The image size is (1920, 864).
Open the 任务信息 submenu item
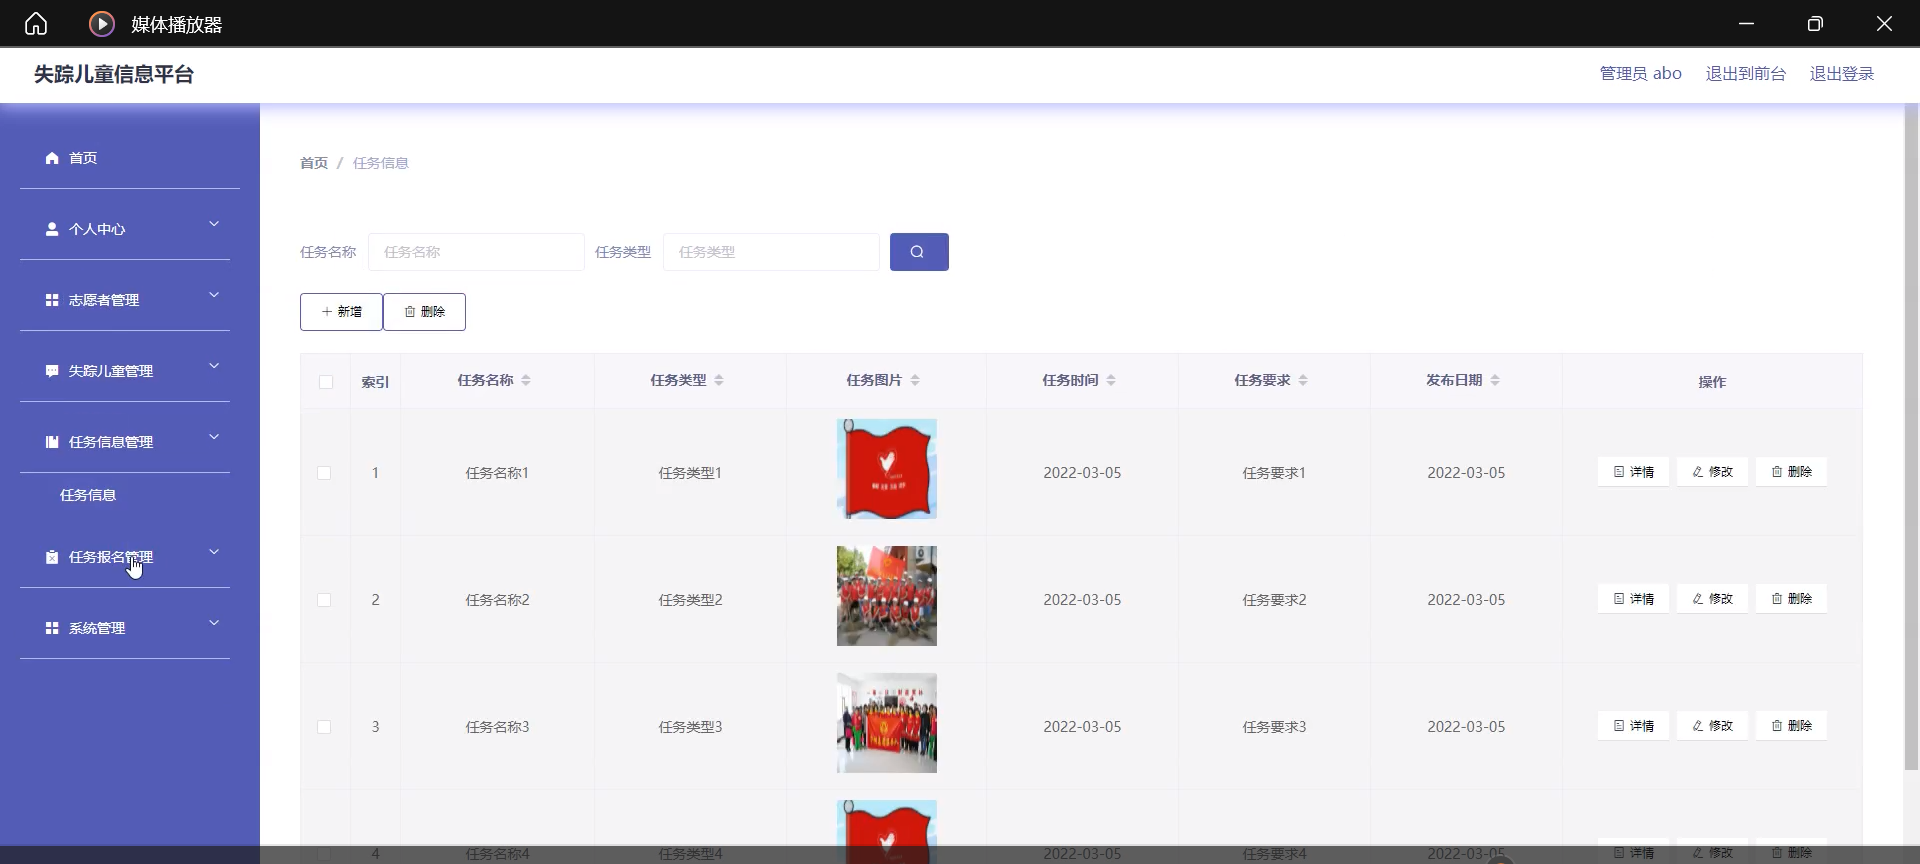click(x=88, y=495)
